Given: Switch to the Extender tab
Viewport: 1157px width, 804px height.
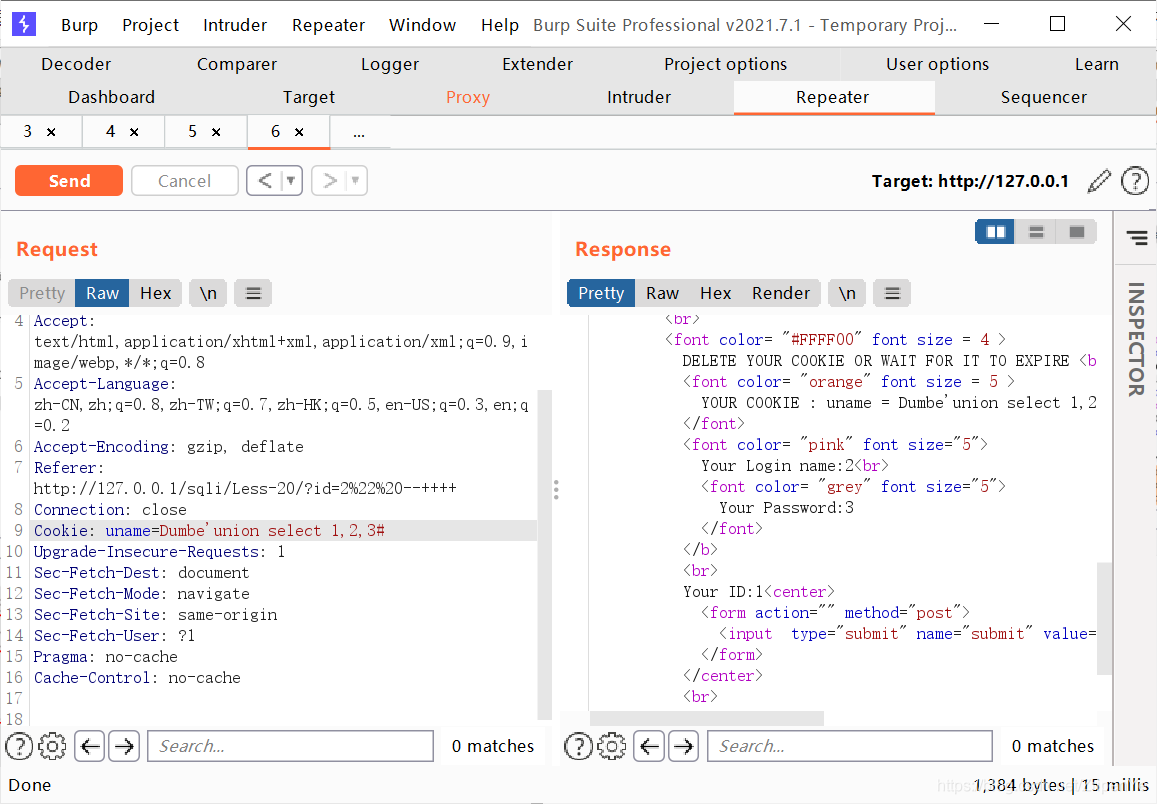Looking at the screenshot, I should (x=537, y=64).
